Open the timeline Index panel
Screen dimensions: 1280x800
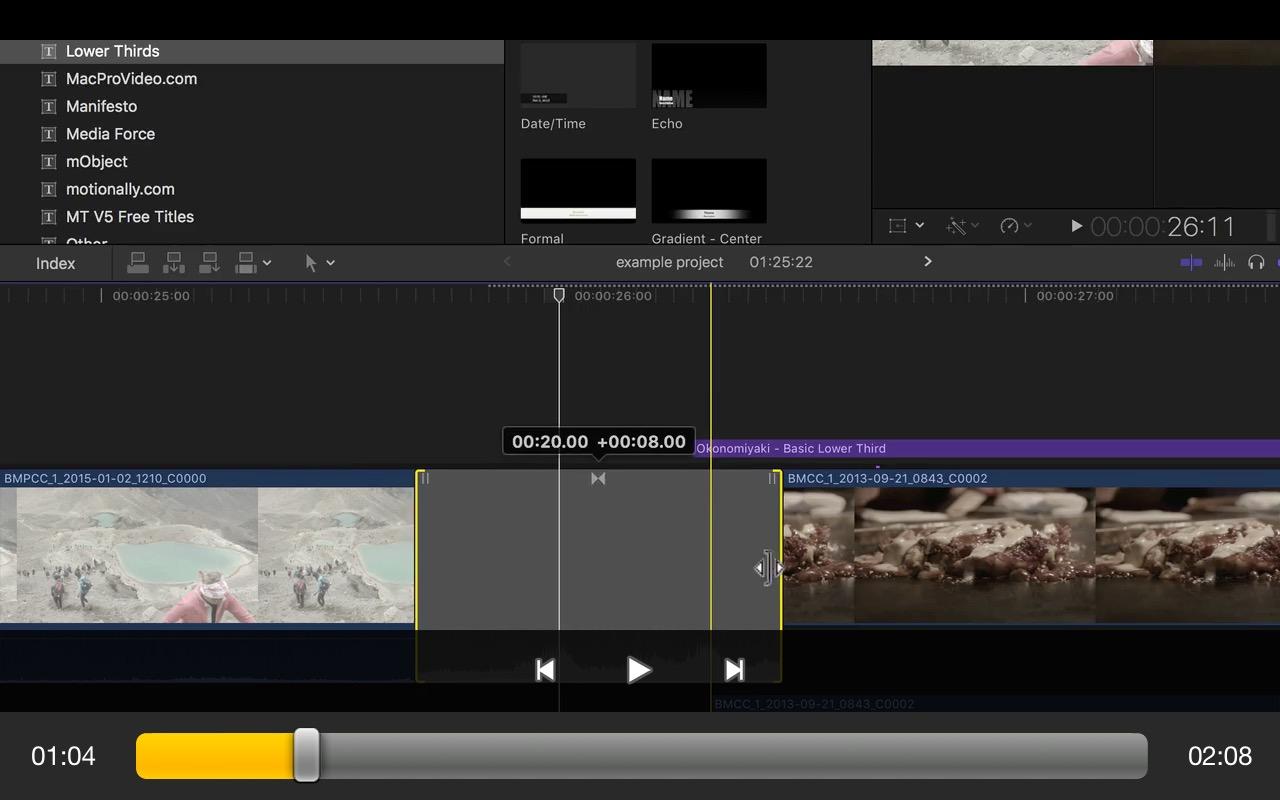coord(56,264)
